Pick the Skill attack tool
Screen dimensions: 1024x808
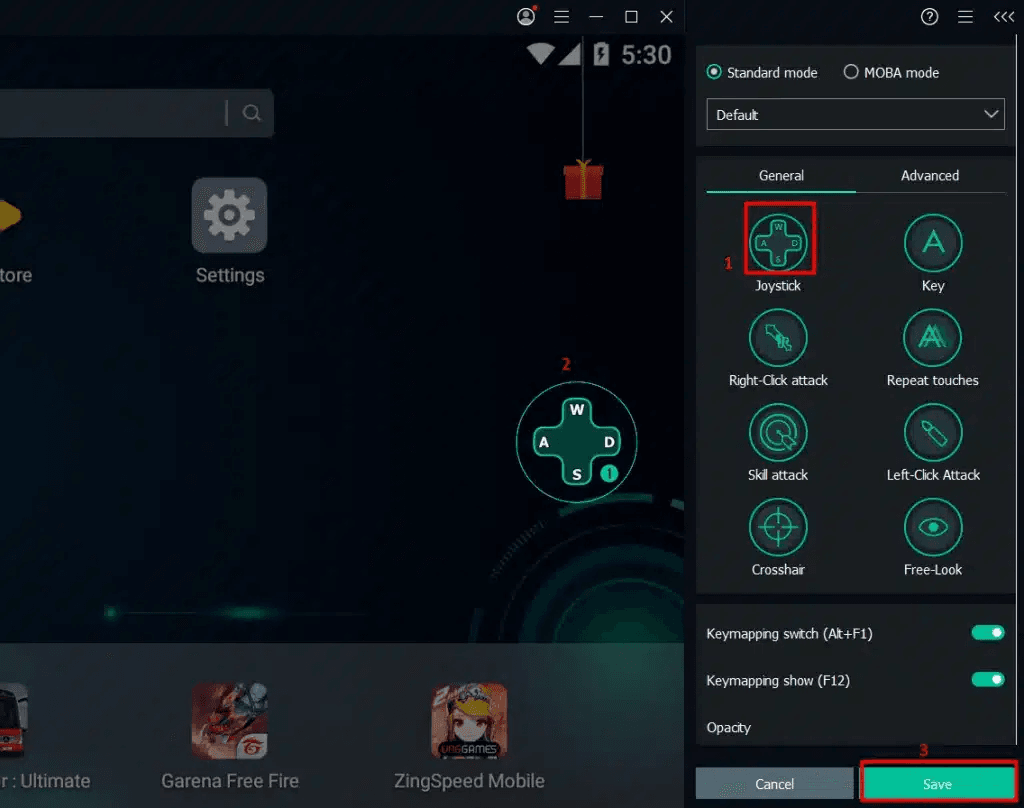pyautogui.click(x=778, y=432)
